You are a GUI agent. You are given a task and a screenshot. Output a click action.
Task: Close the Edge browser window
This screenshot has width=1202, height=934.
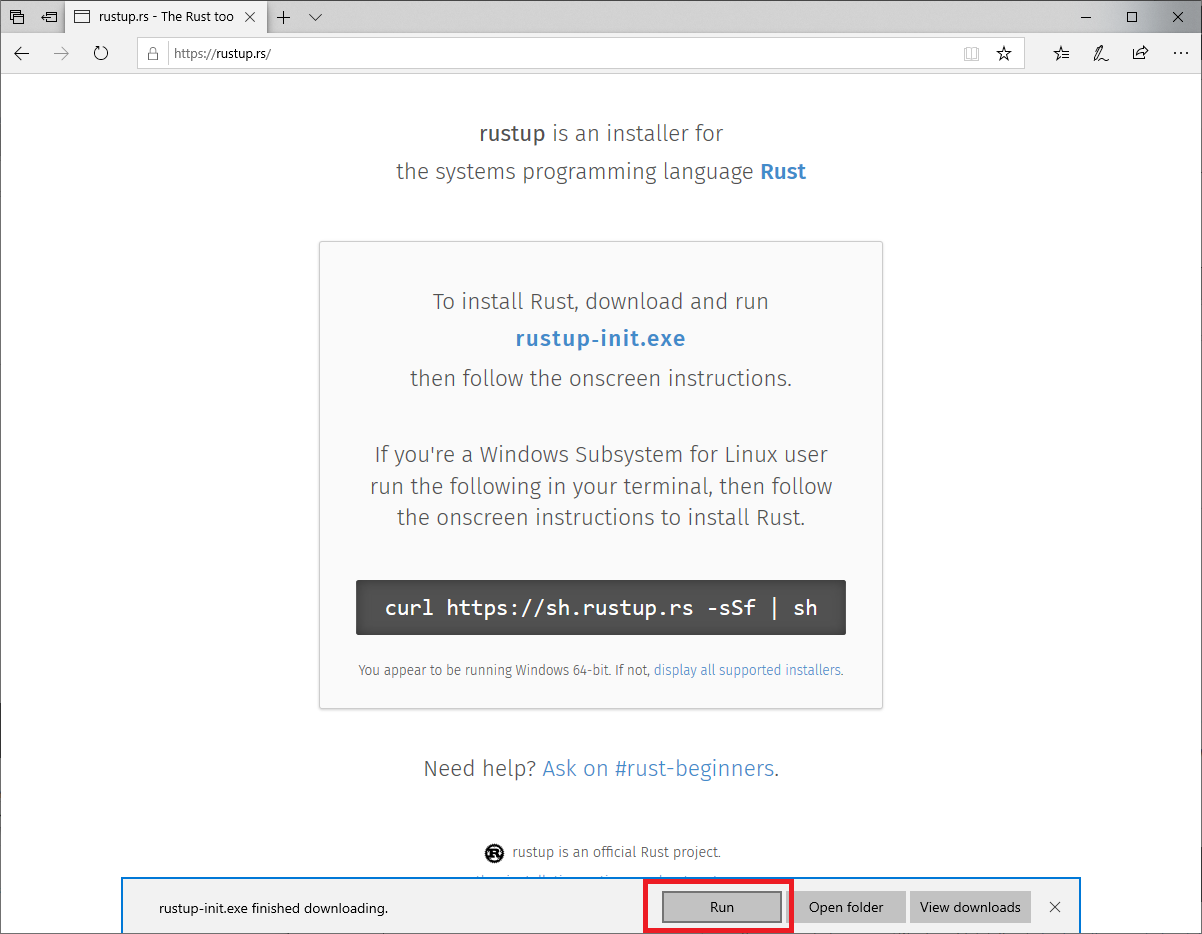click(x=1178, y=17)
